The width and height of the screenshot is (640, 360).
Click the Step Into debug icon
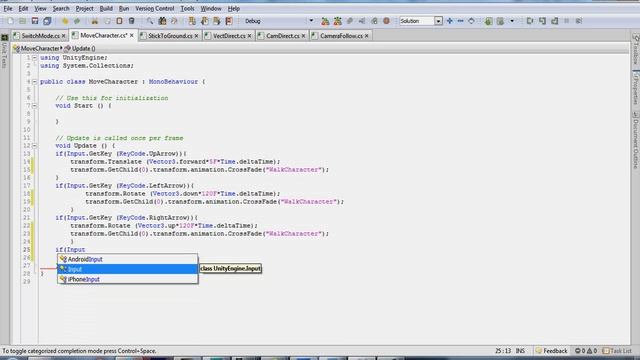point(542,21)
